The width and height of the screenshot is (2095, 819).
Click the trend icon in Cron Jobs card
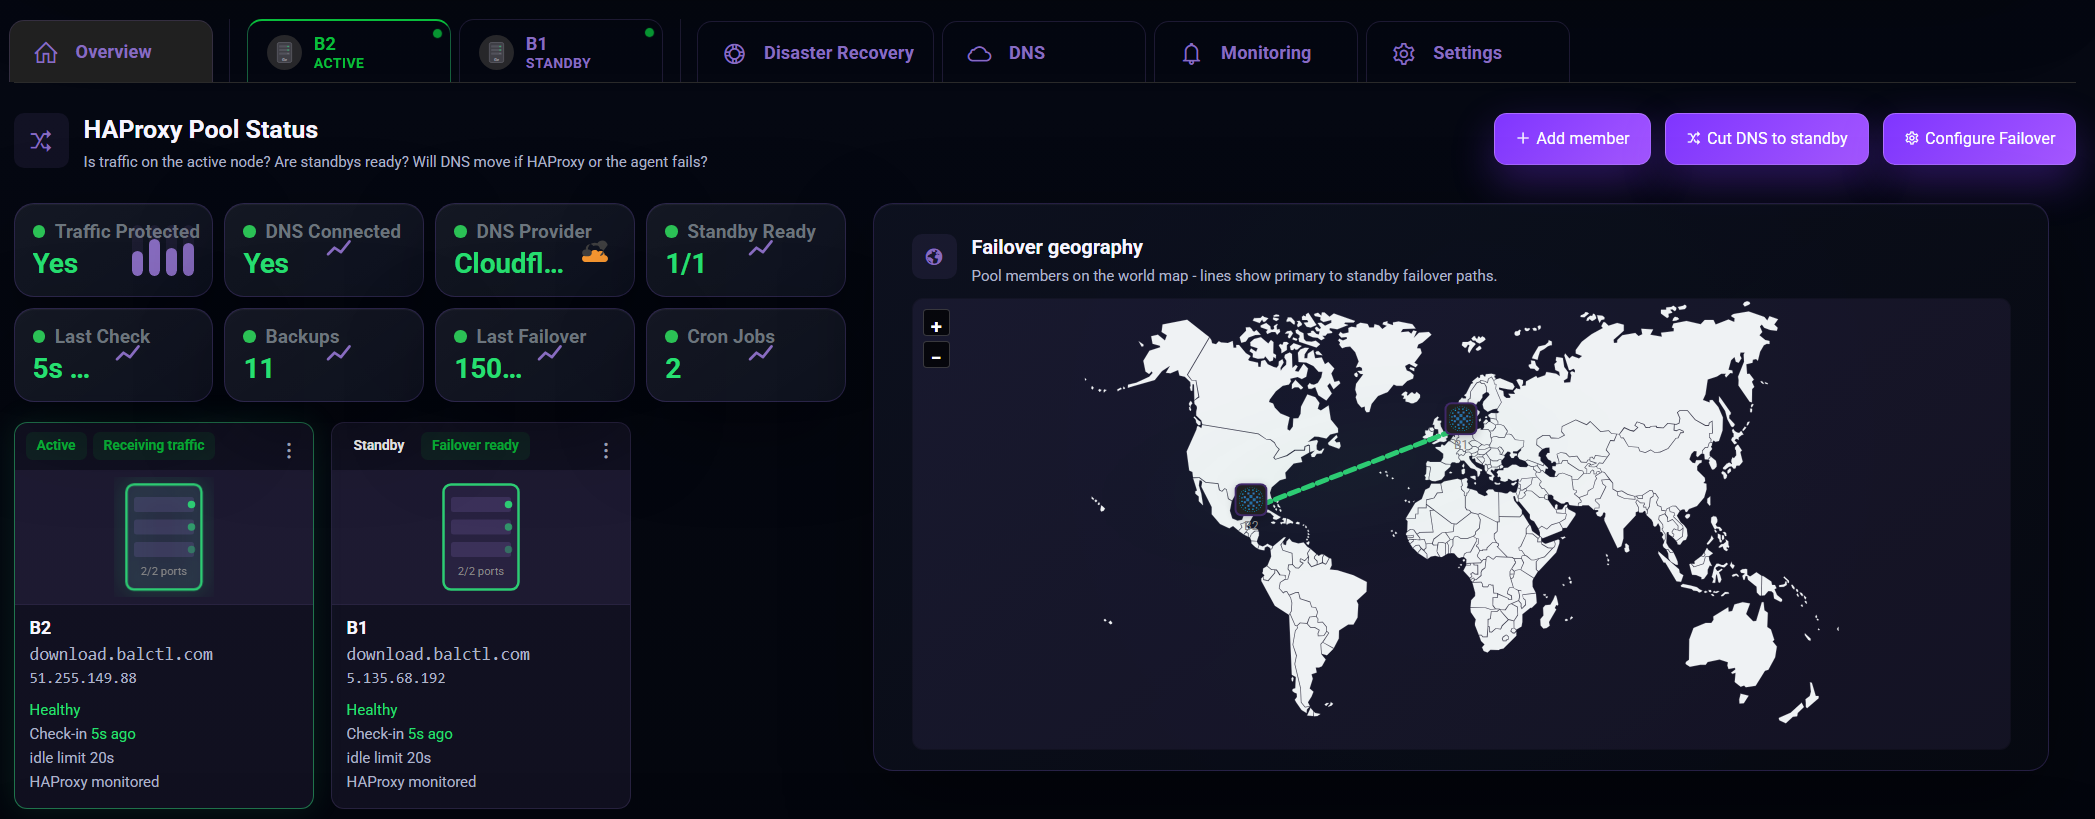point(760,354)
